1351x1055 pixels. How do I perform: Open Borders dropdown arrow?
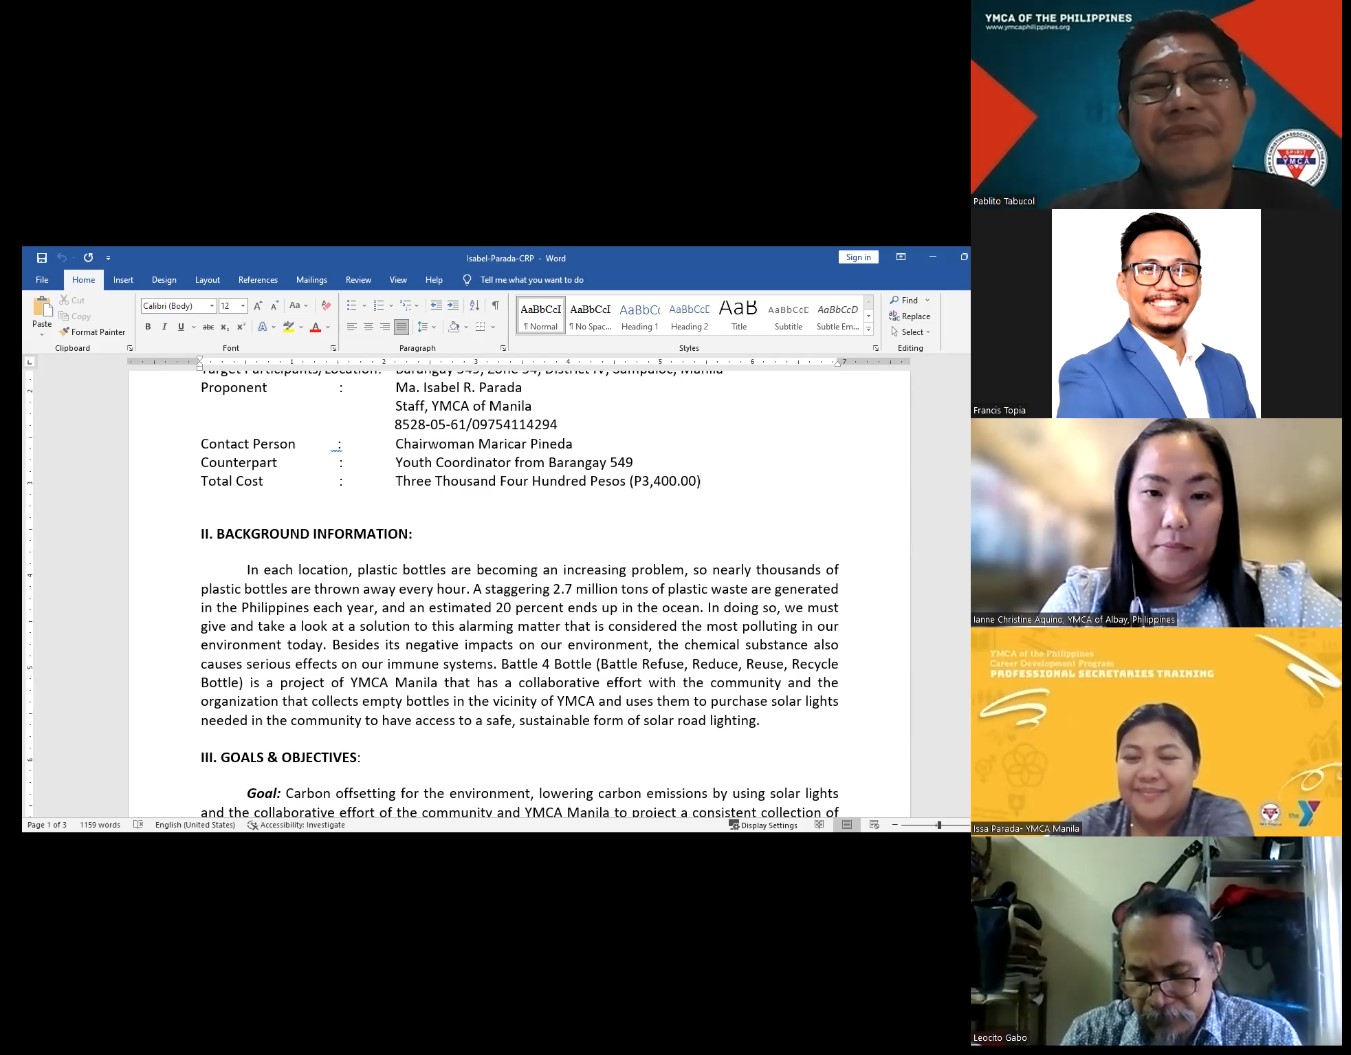[x=493, y=327]
